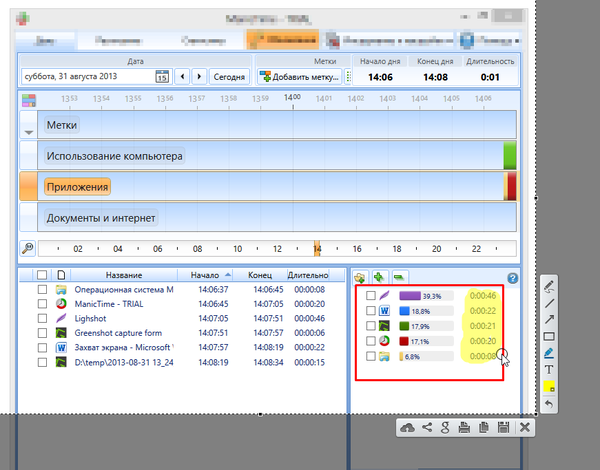The image size is (600, 470).
Task: Go to the next day arrow
Action: click(199, 77)
